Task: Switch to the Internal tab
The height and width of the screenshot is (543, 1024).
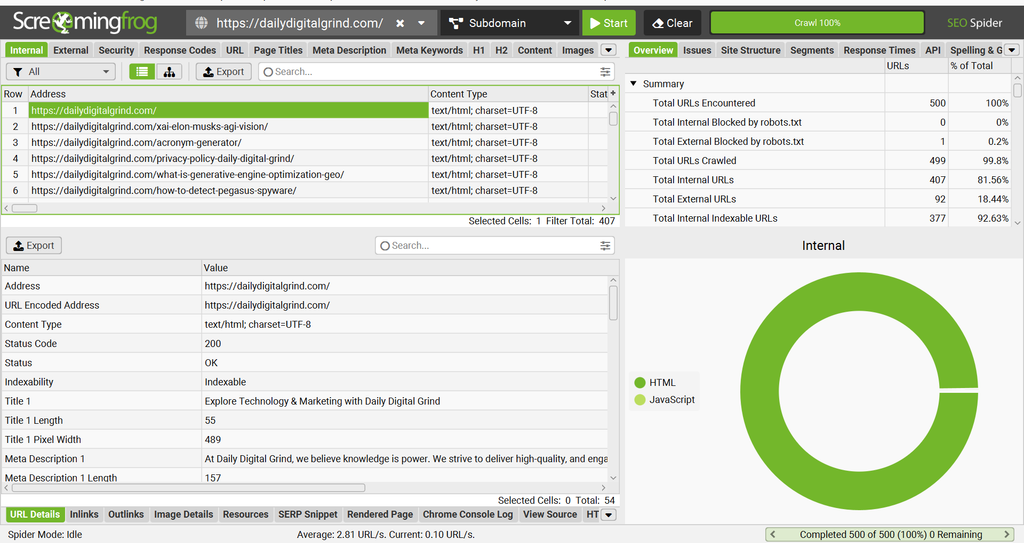Action: click(x=27, y=50)
